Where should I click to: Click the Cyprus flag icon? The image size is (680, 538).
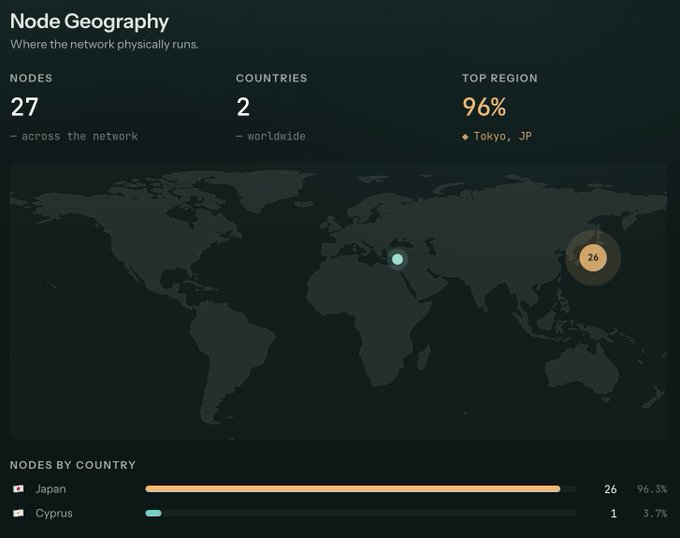(x=18, y=513)
